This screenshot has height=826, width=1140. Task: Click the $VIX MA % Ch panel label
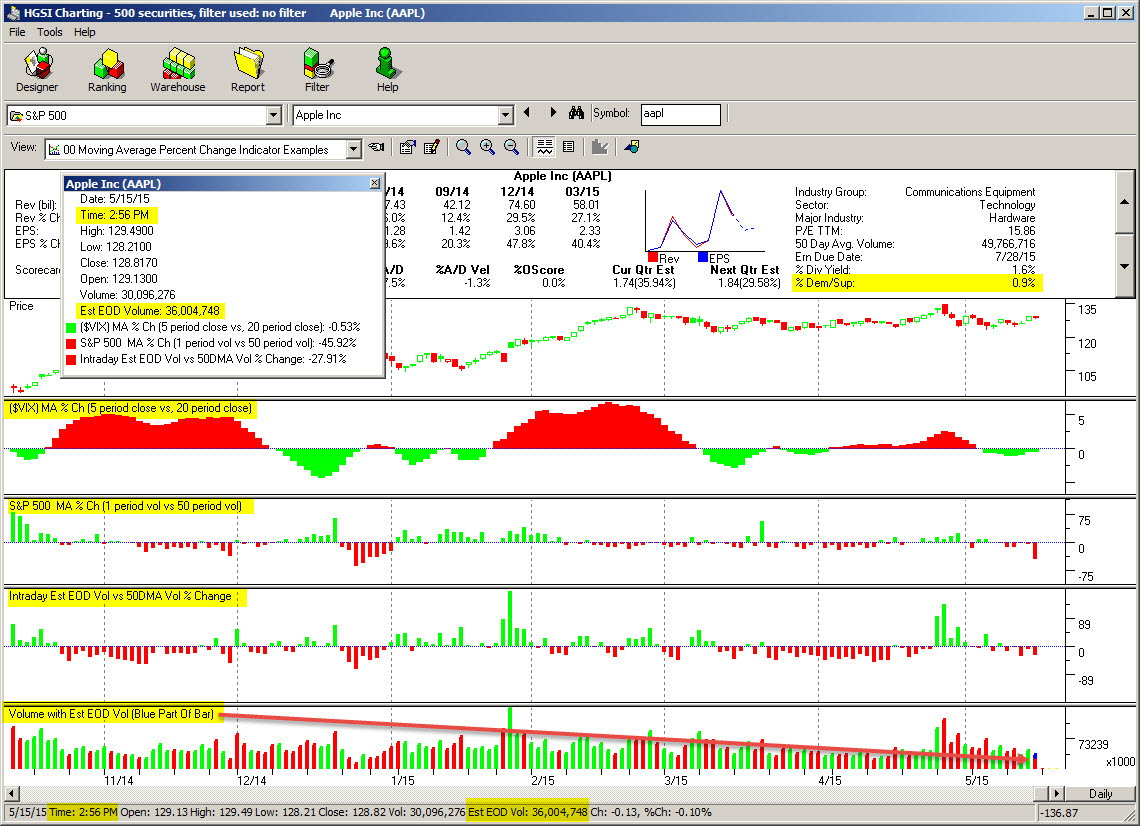(x=130, y=408)
